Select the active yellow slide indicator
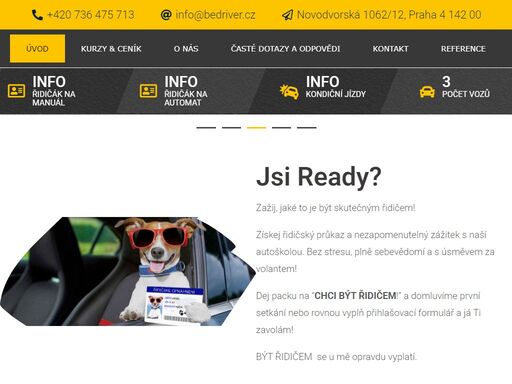 [256, 127]
